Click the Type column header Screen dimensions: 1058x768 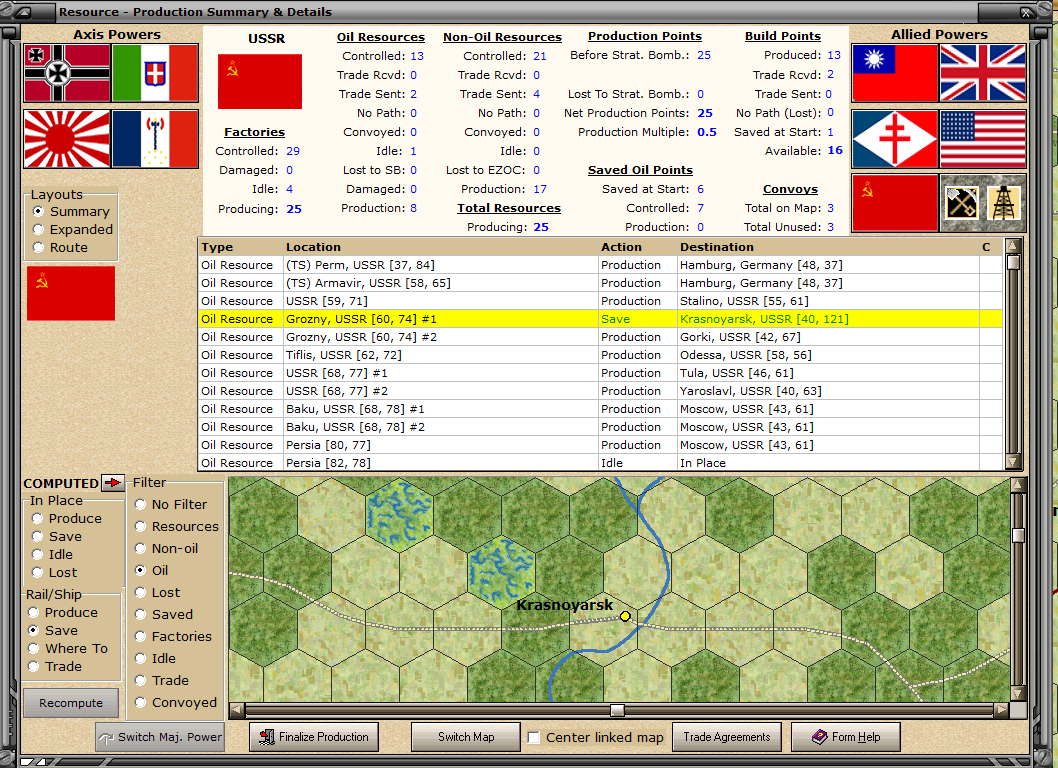pyautogui.click(x=240, y=247)
